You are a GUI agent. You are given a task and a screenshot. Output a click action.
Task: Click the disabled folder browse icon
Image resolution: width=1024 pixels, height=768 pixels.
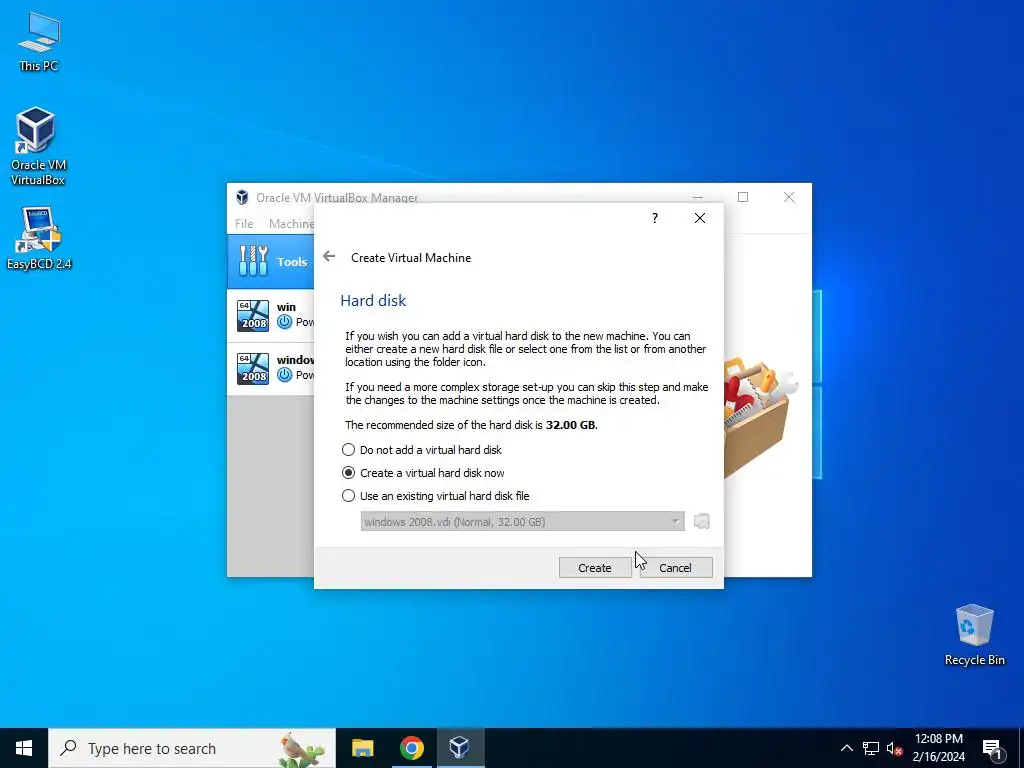tap(701, 521)
